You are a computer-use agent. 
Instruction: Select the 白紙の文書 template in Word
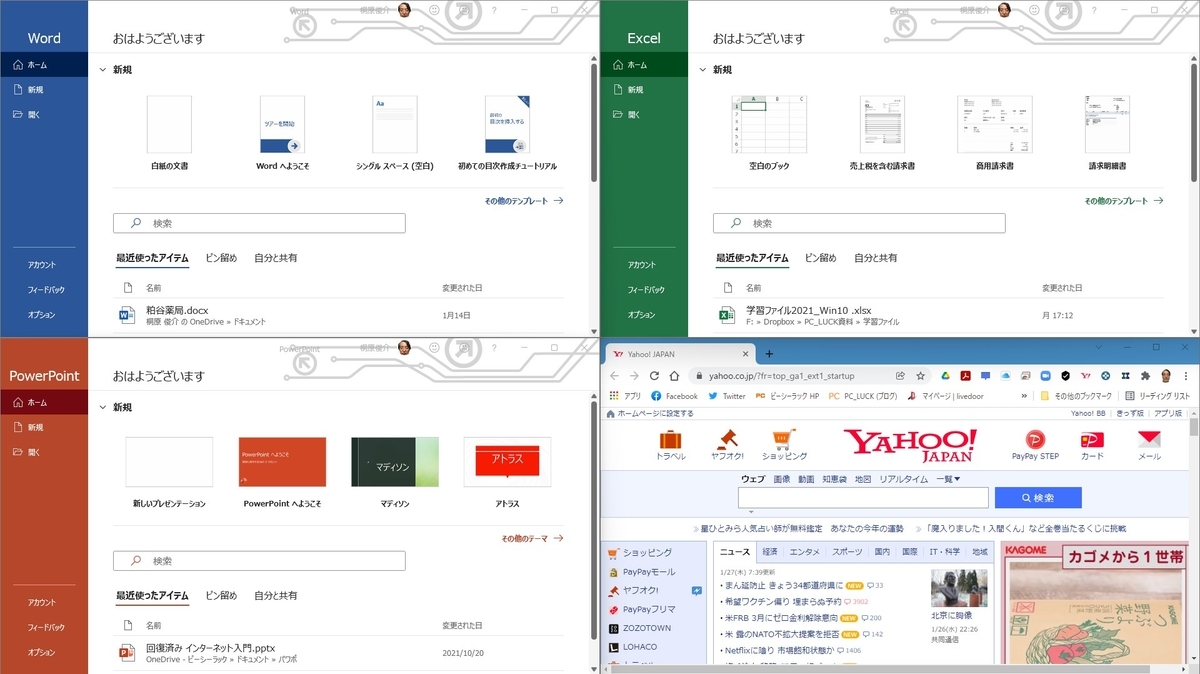(x=169, y=132)
